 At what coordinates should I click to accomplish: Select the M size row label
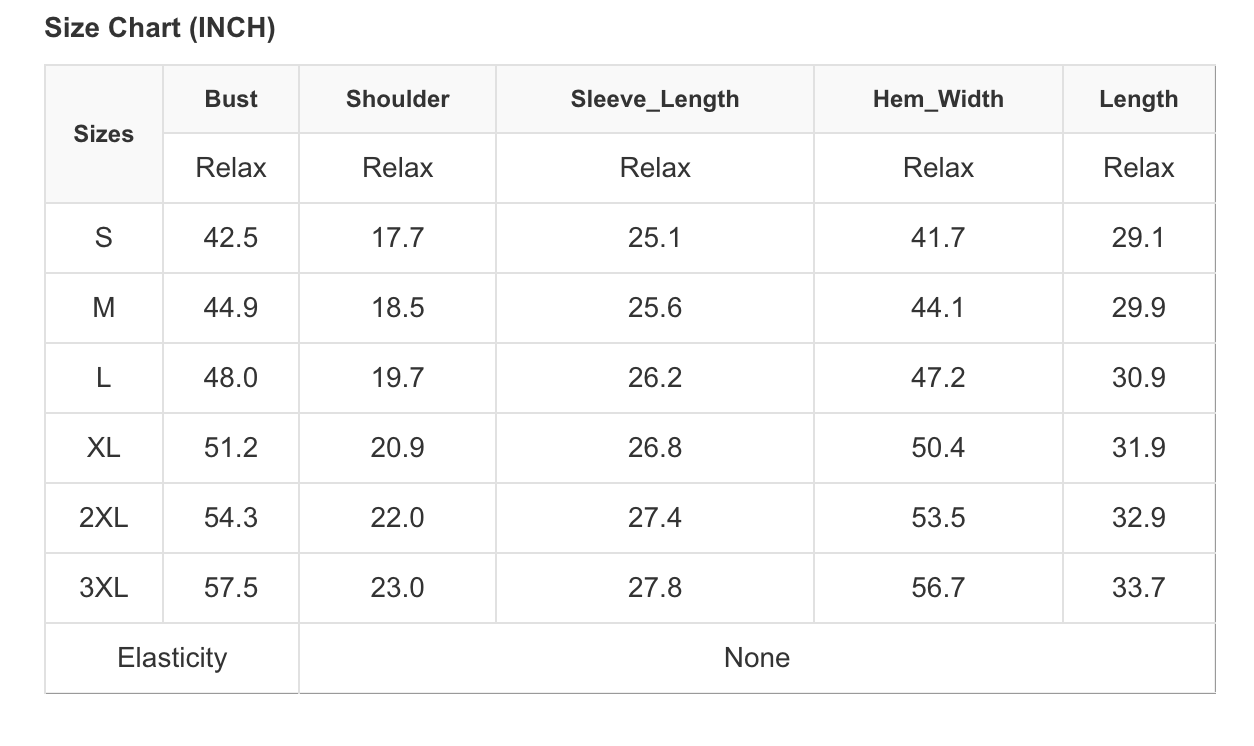tap(104, 308)
